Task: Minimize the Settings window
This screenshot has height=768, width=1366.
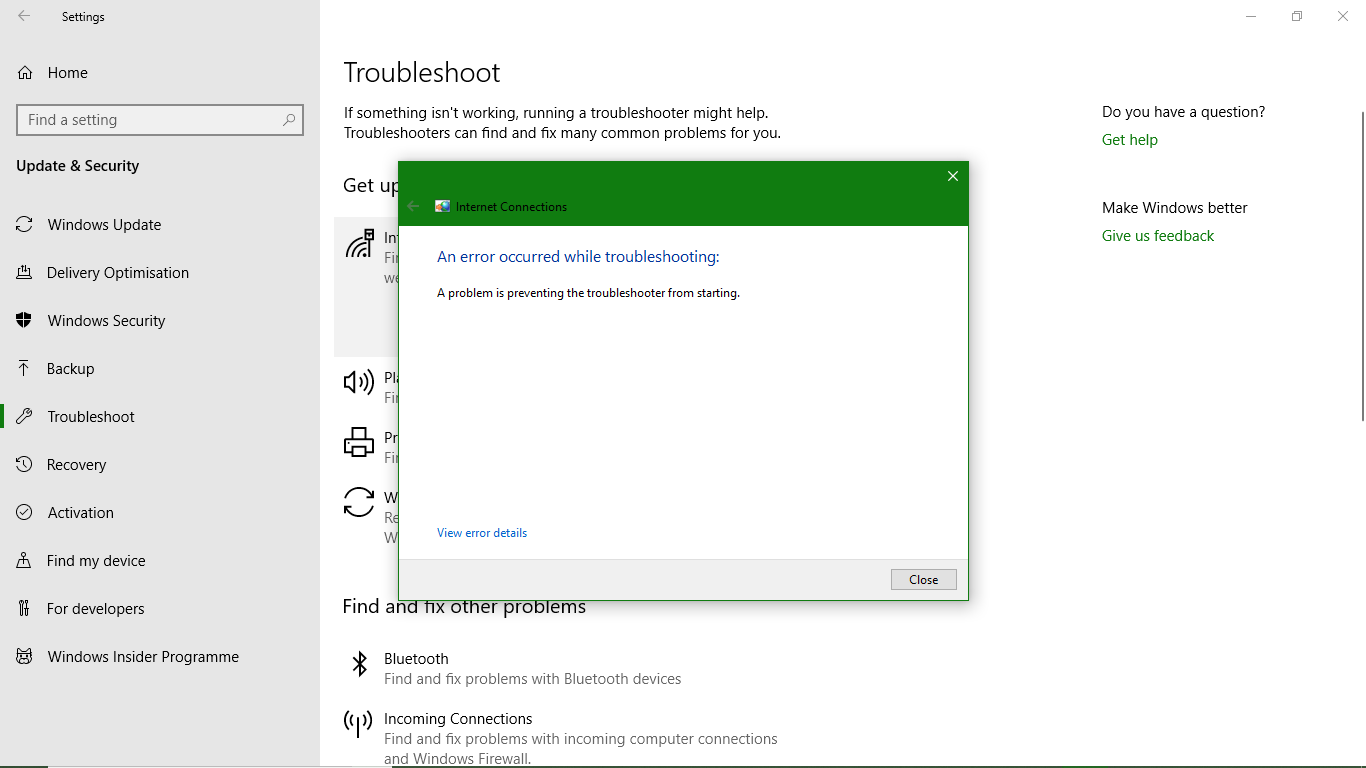Action: click(1251, 16)
